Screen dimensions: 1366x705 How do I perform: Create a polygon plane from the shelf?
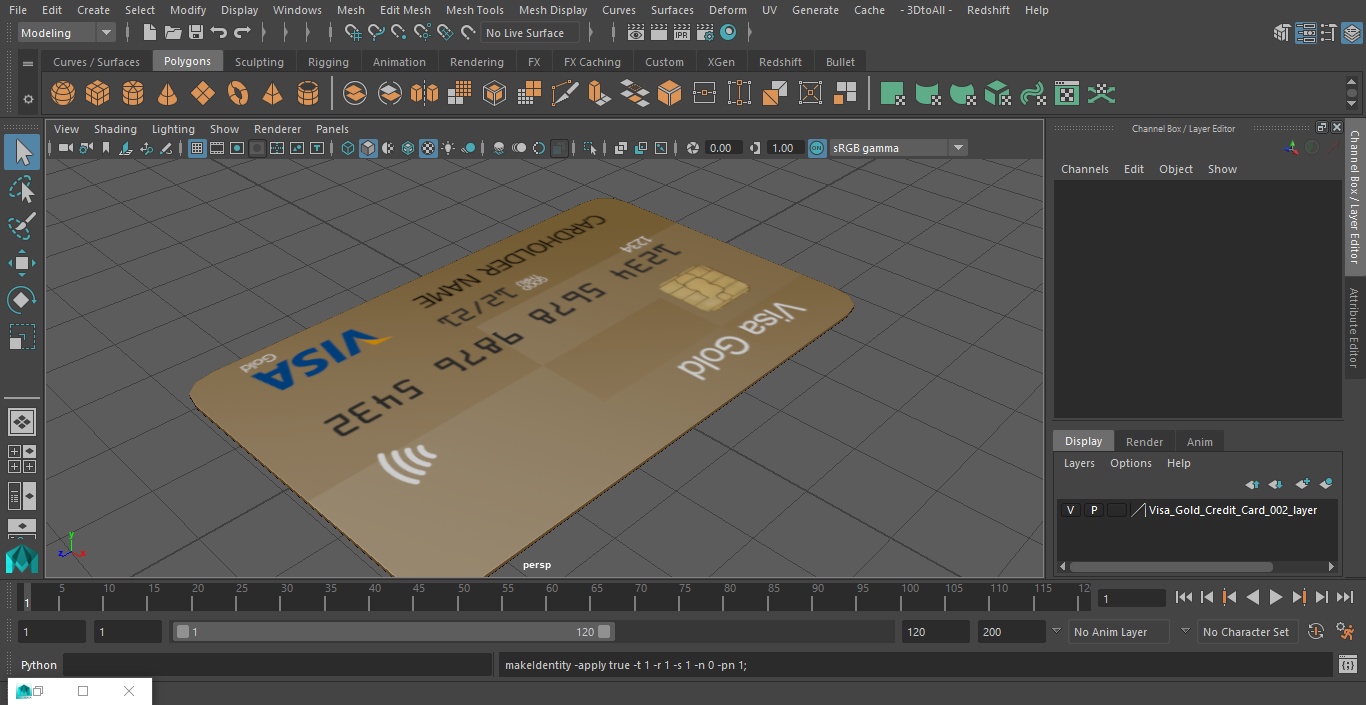pyautogui.click(x=203, y=94)
